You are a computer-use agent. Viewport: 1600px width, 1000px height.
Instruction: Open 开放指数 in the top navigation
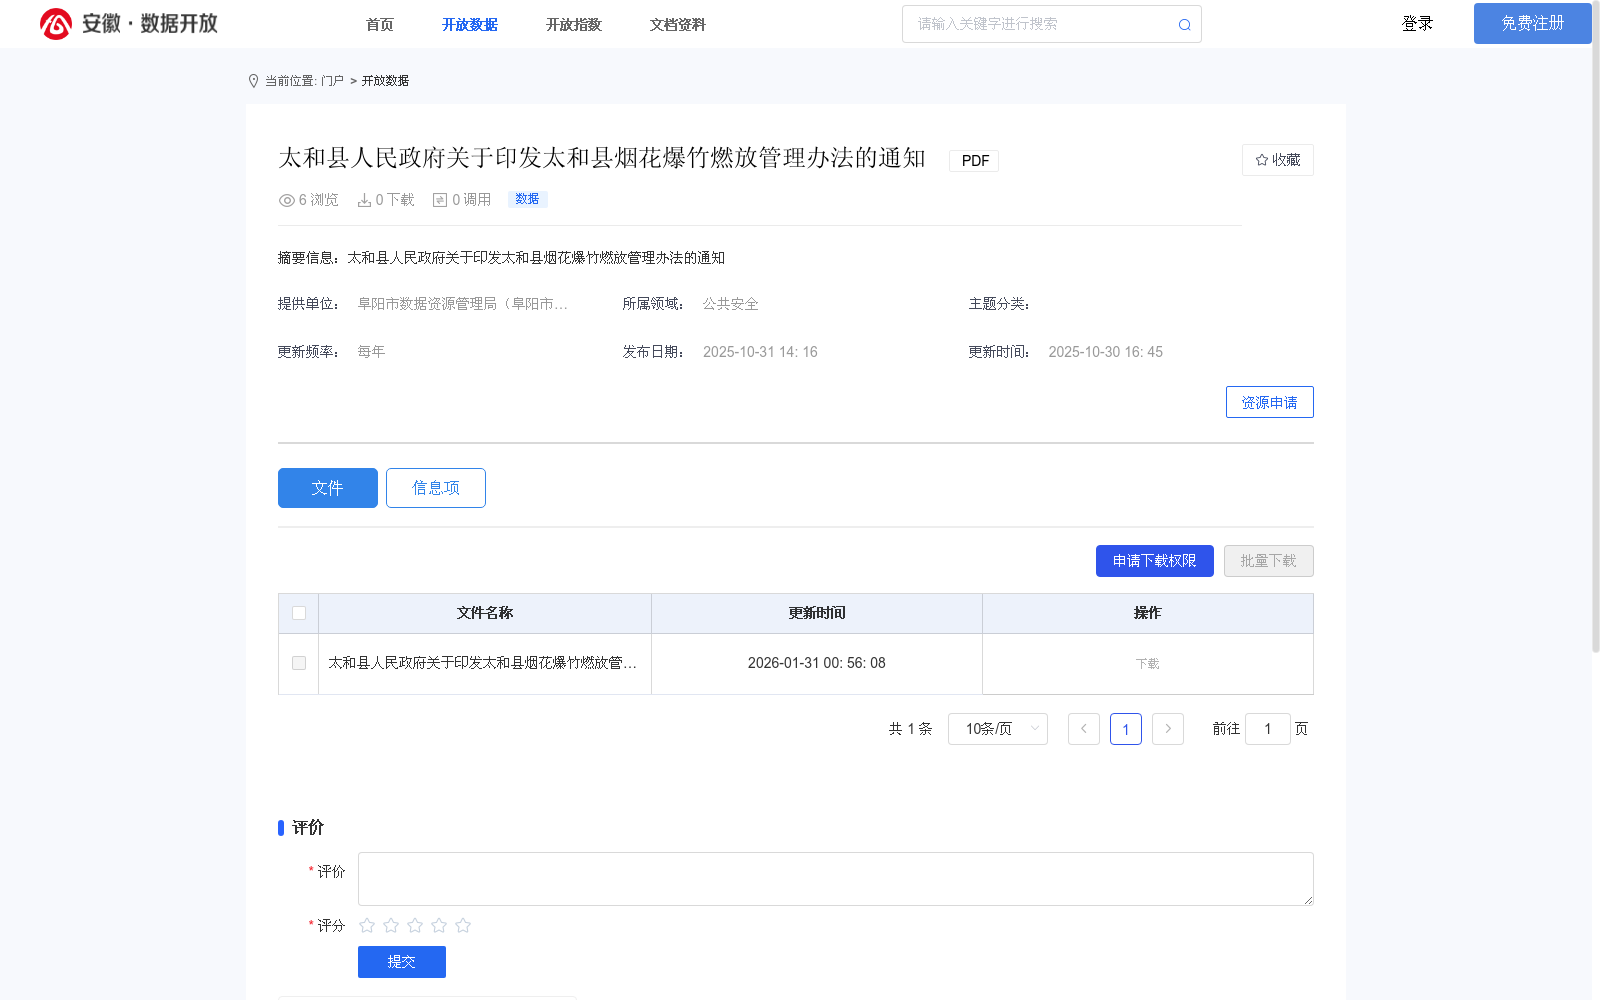pos(574,25)
